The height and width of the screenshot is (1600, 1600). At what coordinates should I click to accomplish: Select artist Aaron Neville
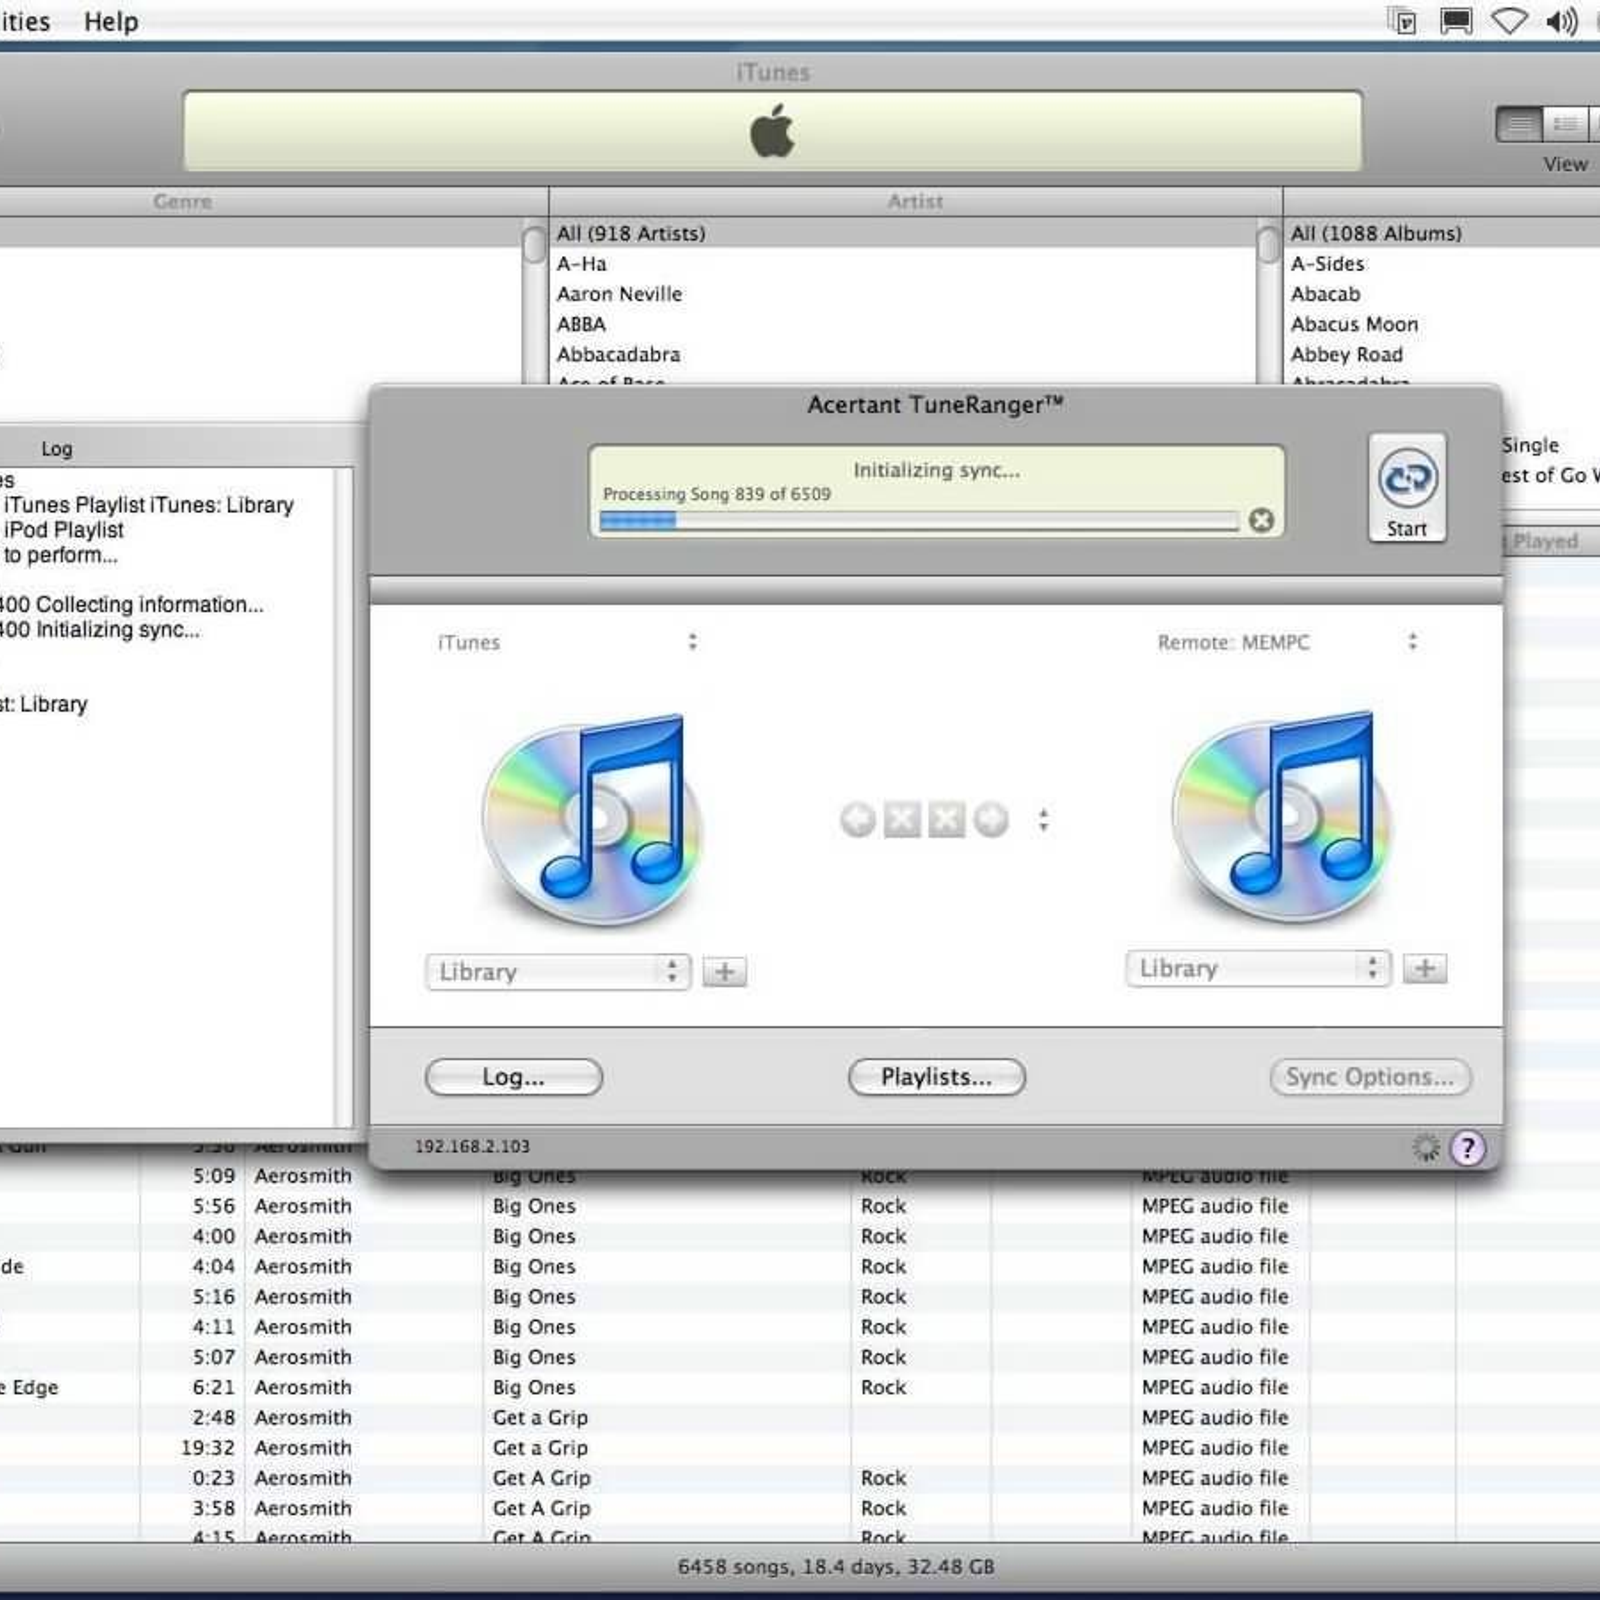click(x=903, y=293)
